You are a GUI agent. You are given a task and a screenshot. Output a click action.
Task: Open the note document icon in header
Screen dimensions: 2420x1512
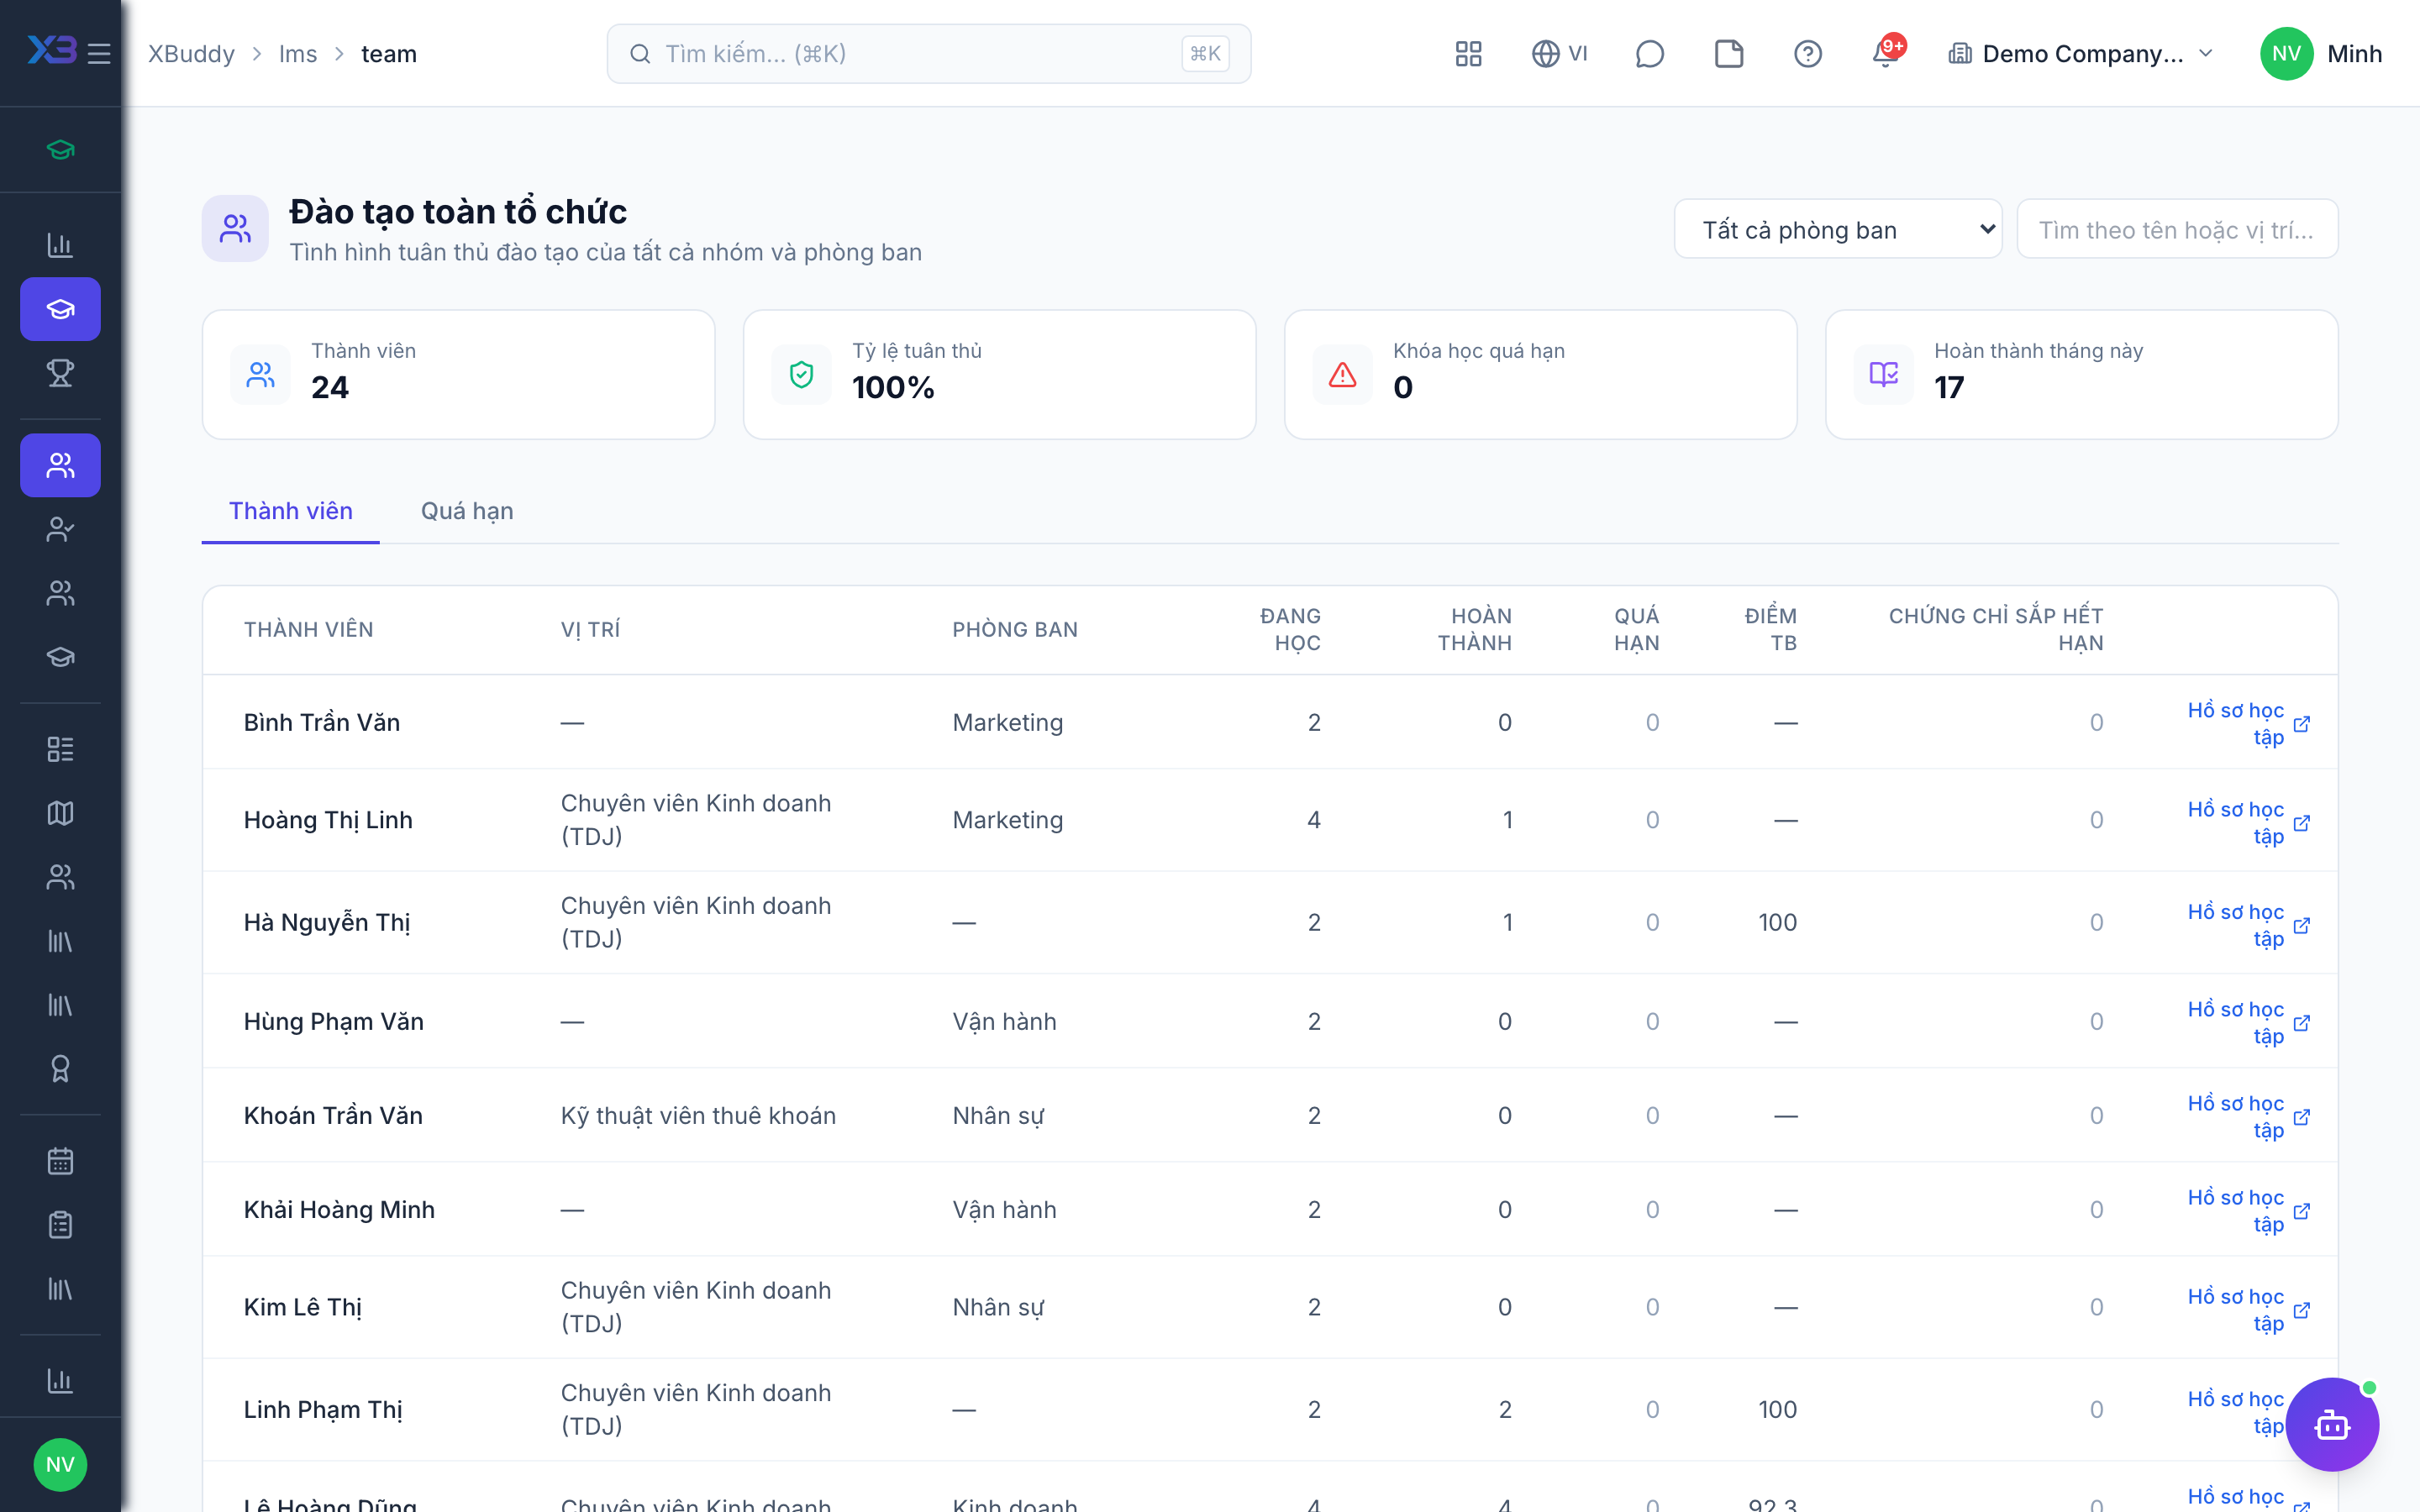click(1728, 53)
